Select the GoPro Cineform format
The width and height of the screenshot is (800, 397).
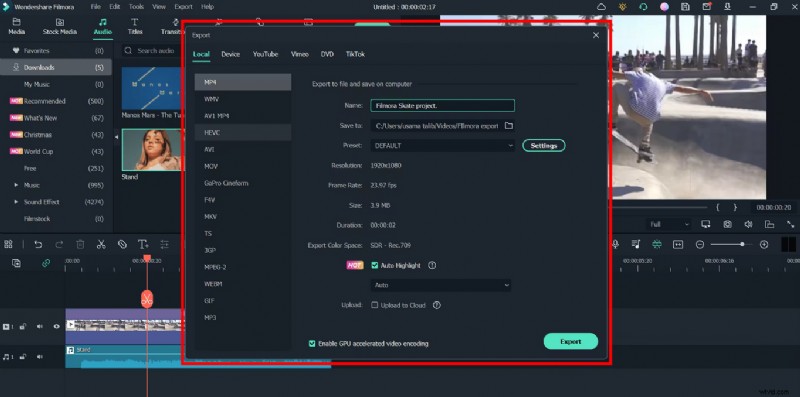243,183
